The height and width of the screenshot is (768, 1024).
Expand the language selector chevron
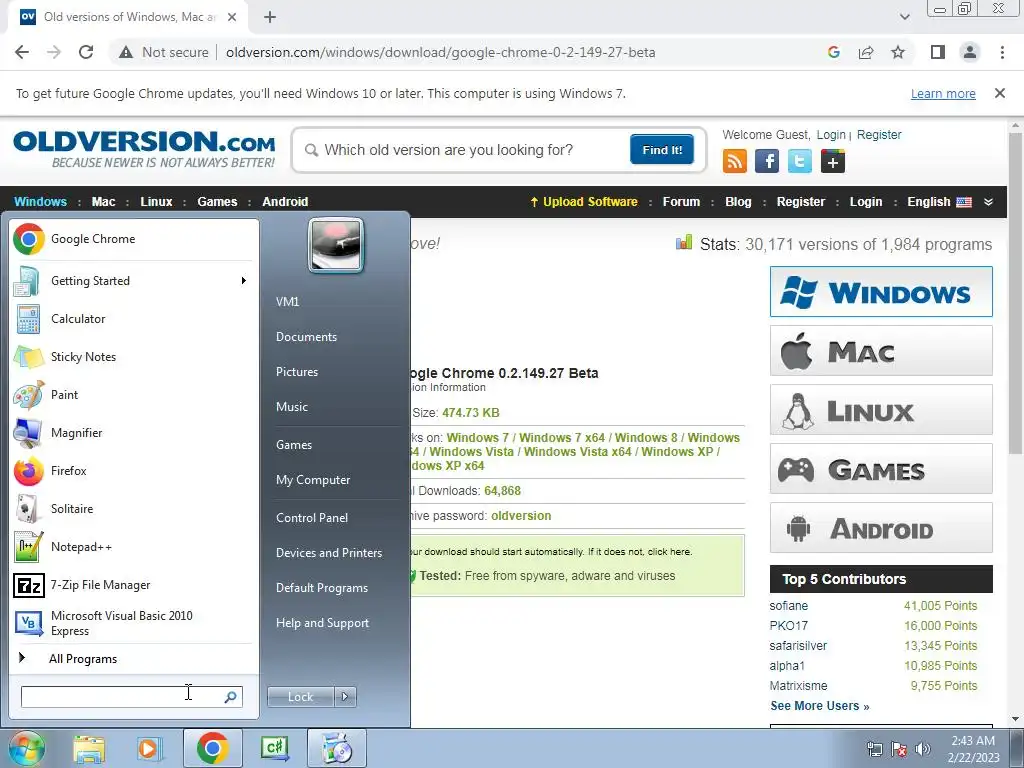click(x=989, y=202)
